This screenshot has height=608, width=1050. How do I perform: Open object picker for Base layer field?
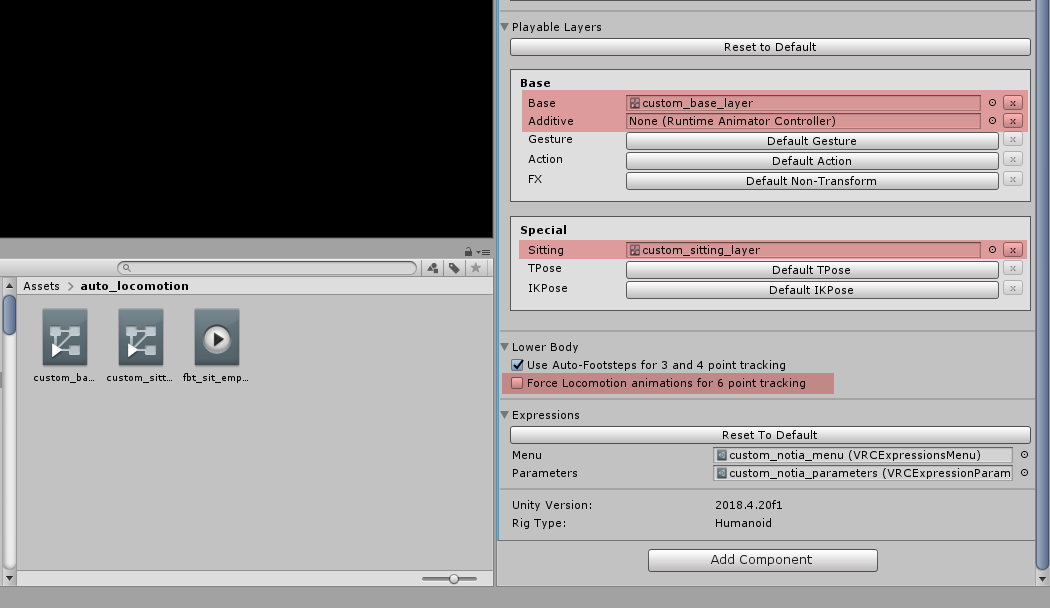992,103
